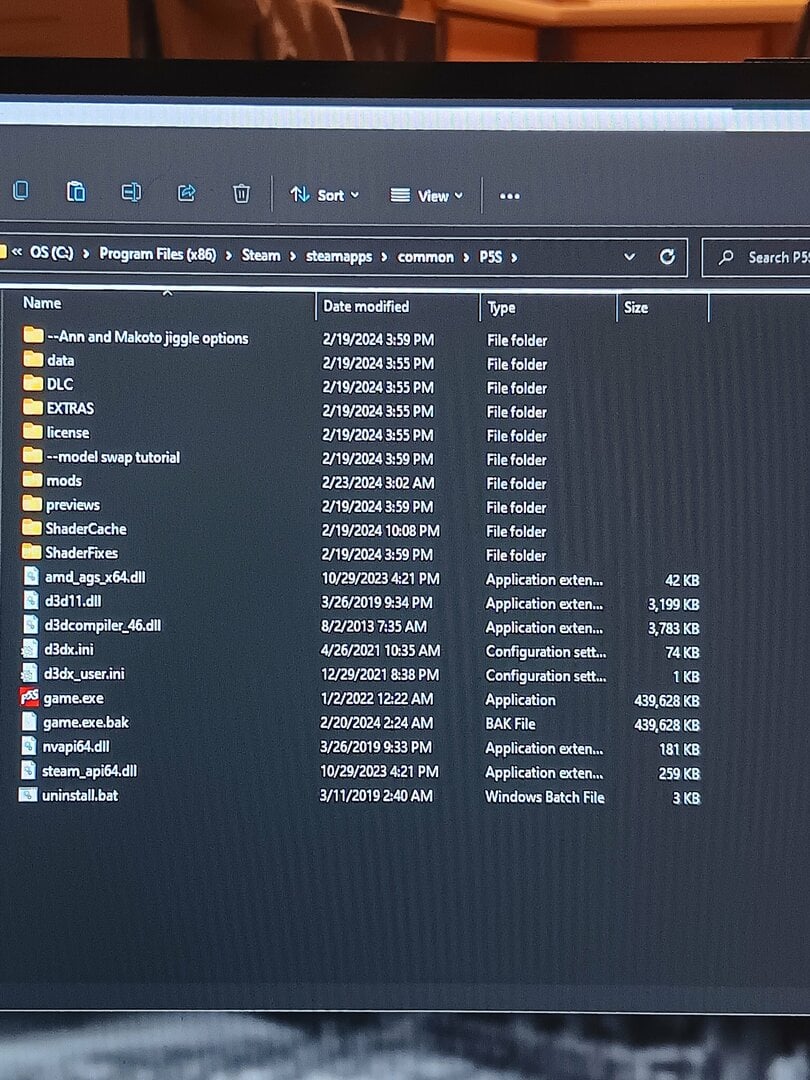Select the previews folder icon

pos(32,503)
